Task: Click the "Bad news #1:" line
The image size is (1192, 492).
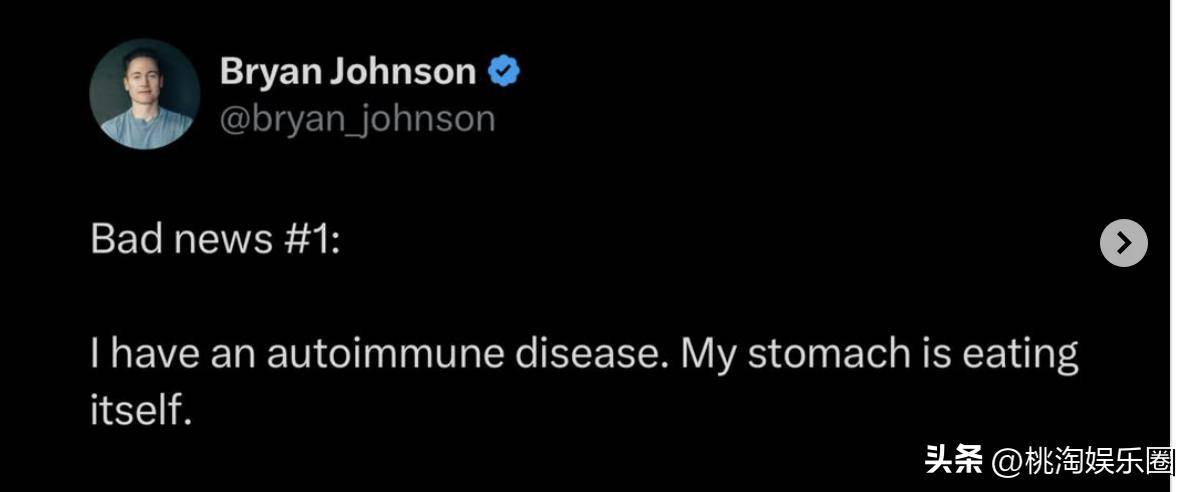Action: point(216,239)
